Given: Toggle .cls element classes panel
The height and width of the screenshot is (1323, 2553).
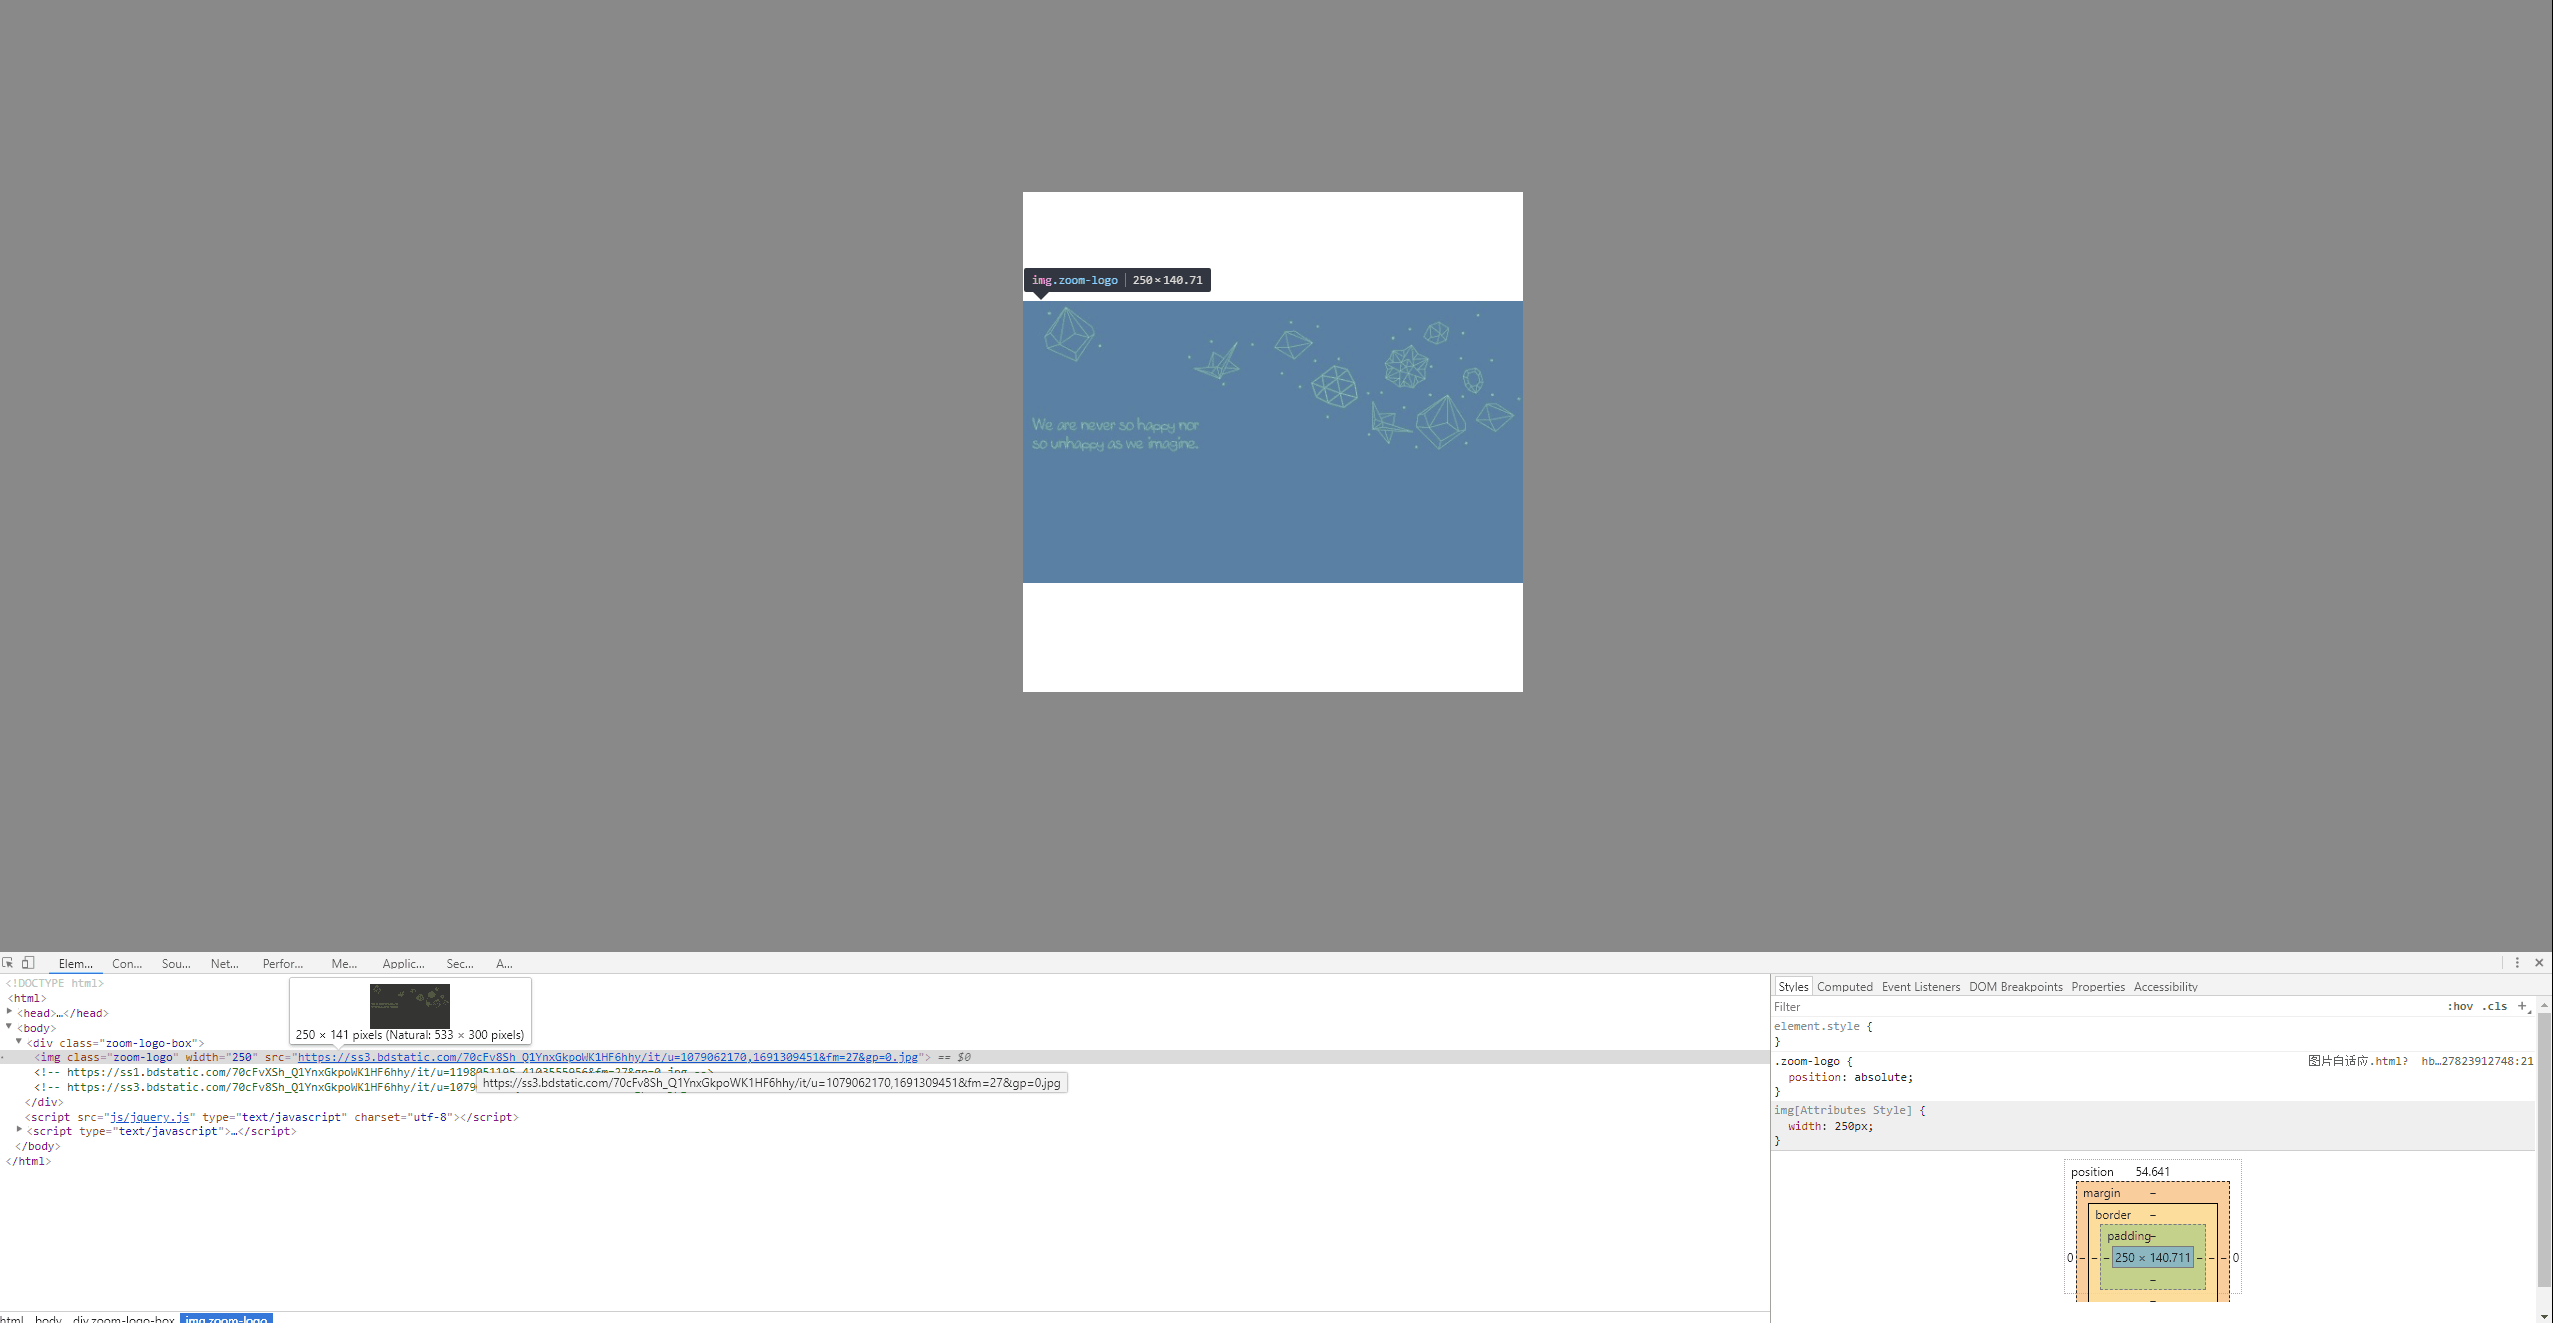Looking at the screenshot, I should pyautogui.click(x=2495, y=1006).
